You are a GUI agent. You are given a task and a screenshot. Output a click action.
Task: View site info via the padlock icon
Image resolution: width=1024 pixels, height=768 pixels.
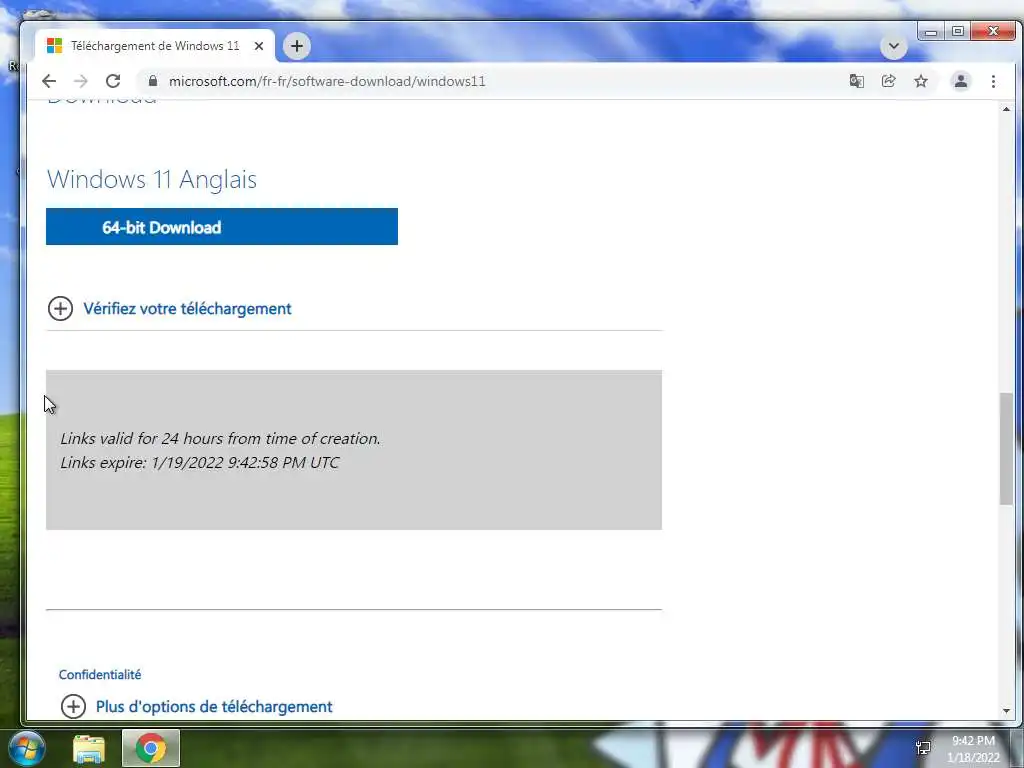click(153, 81)
